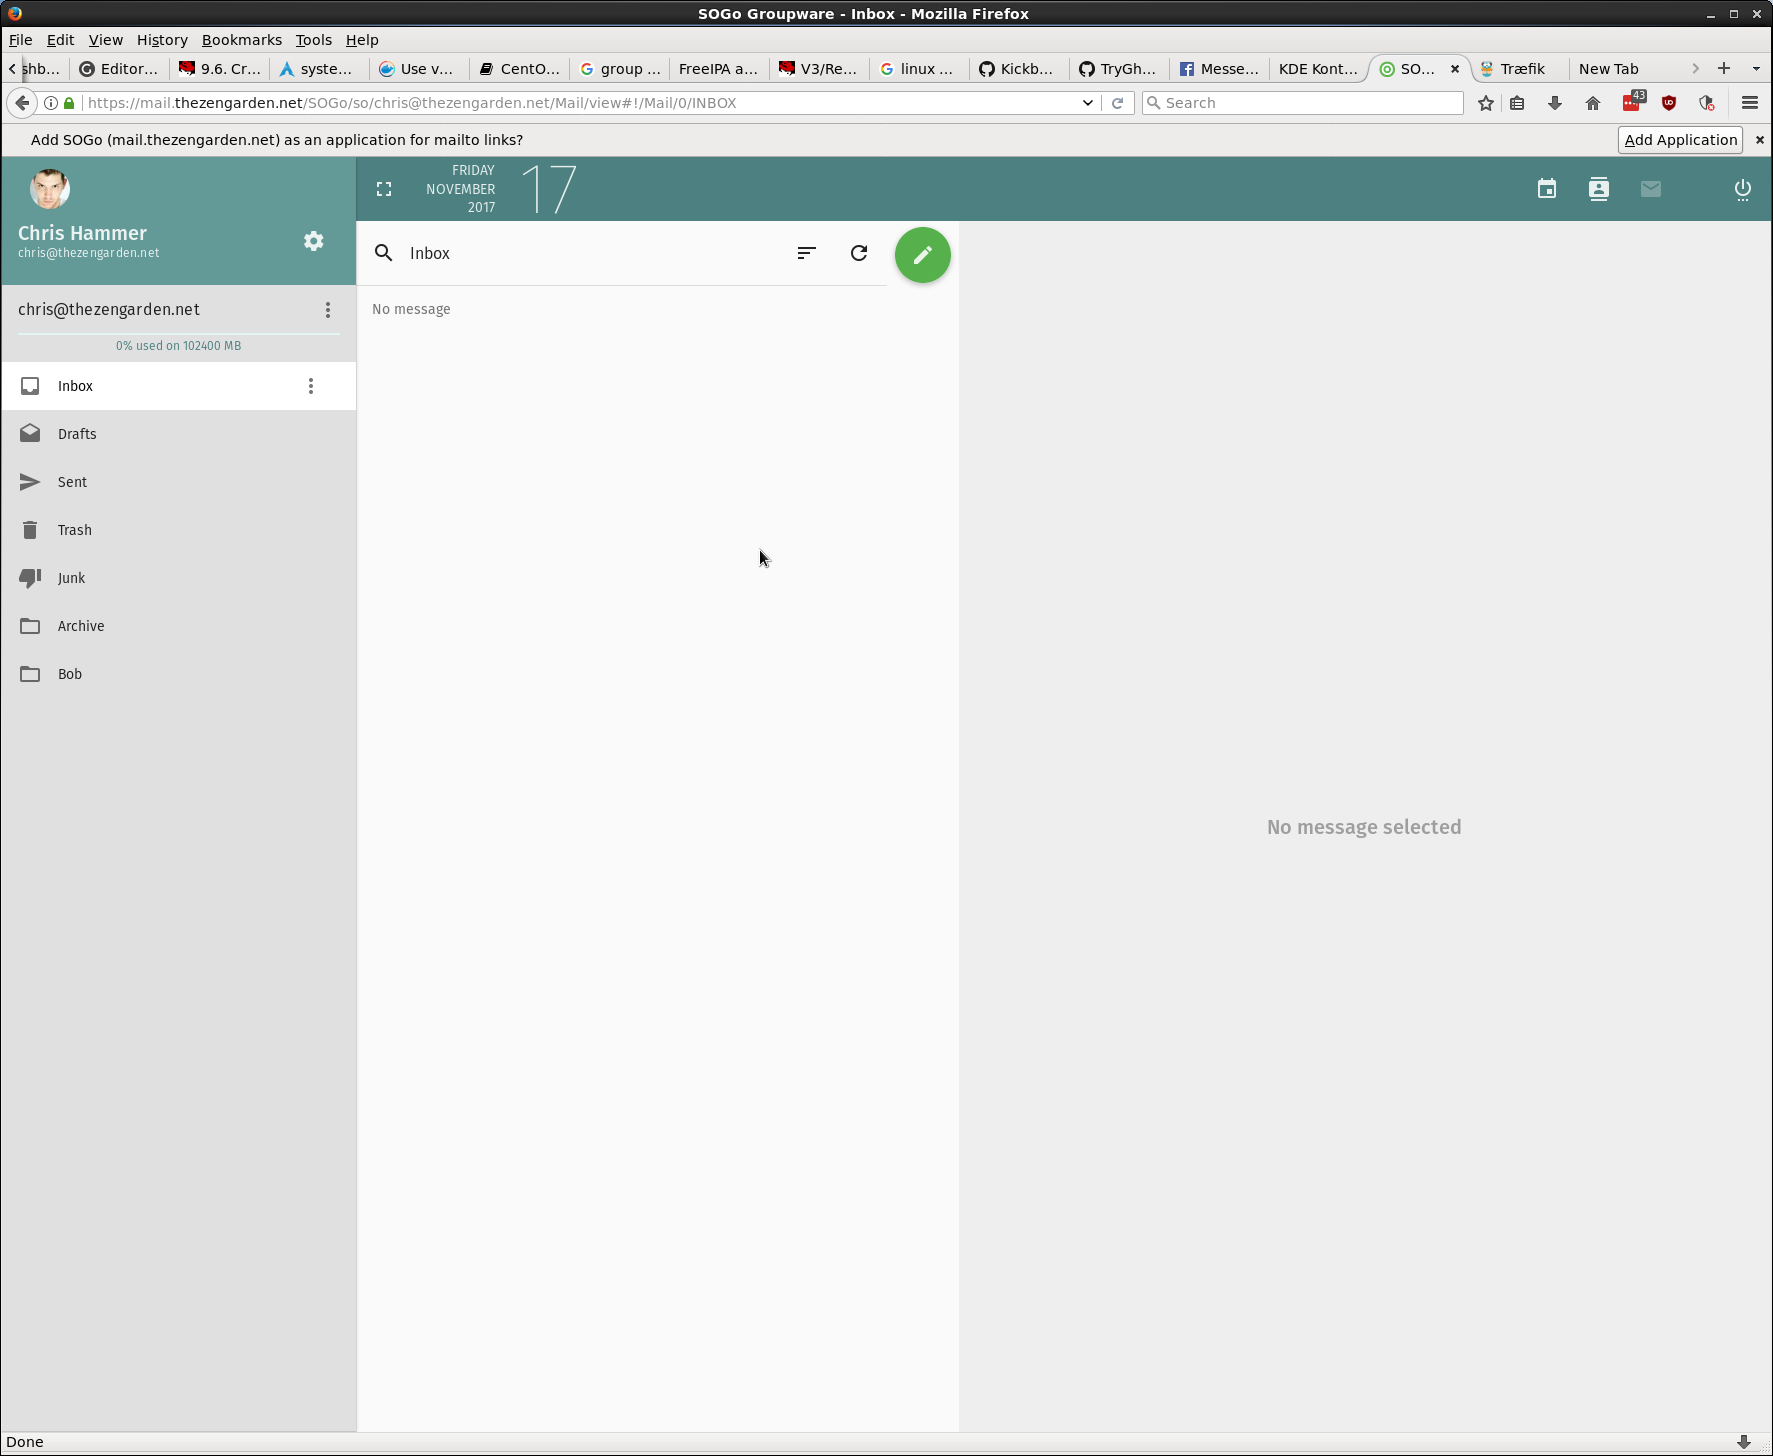The height and width of the screenshot is (1456, 1773).
Task: Open preferences gear icon beside Chris Hammer
Action: [x=313, y=241]
